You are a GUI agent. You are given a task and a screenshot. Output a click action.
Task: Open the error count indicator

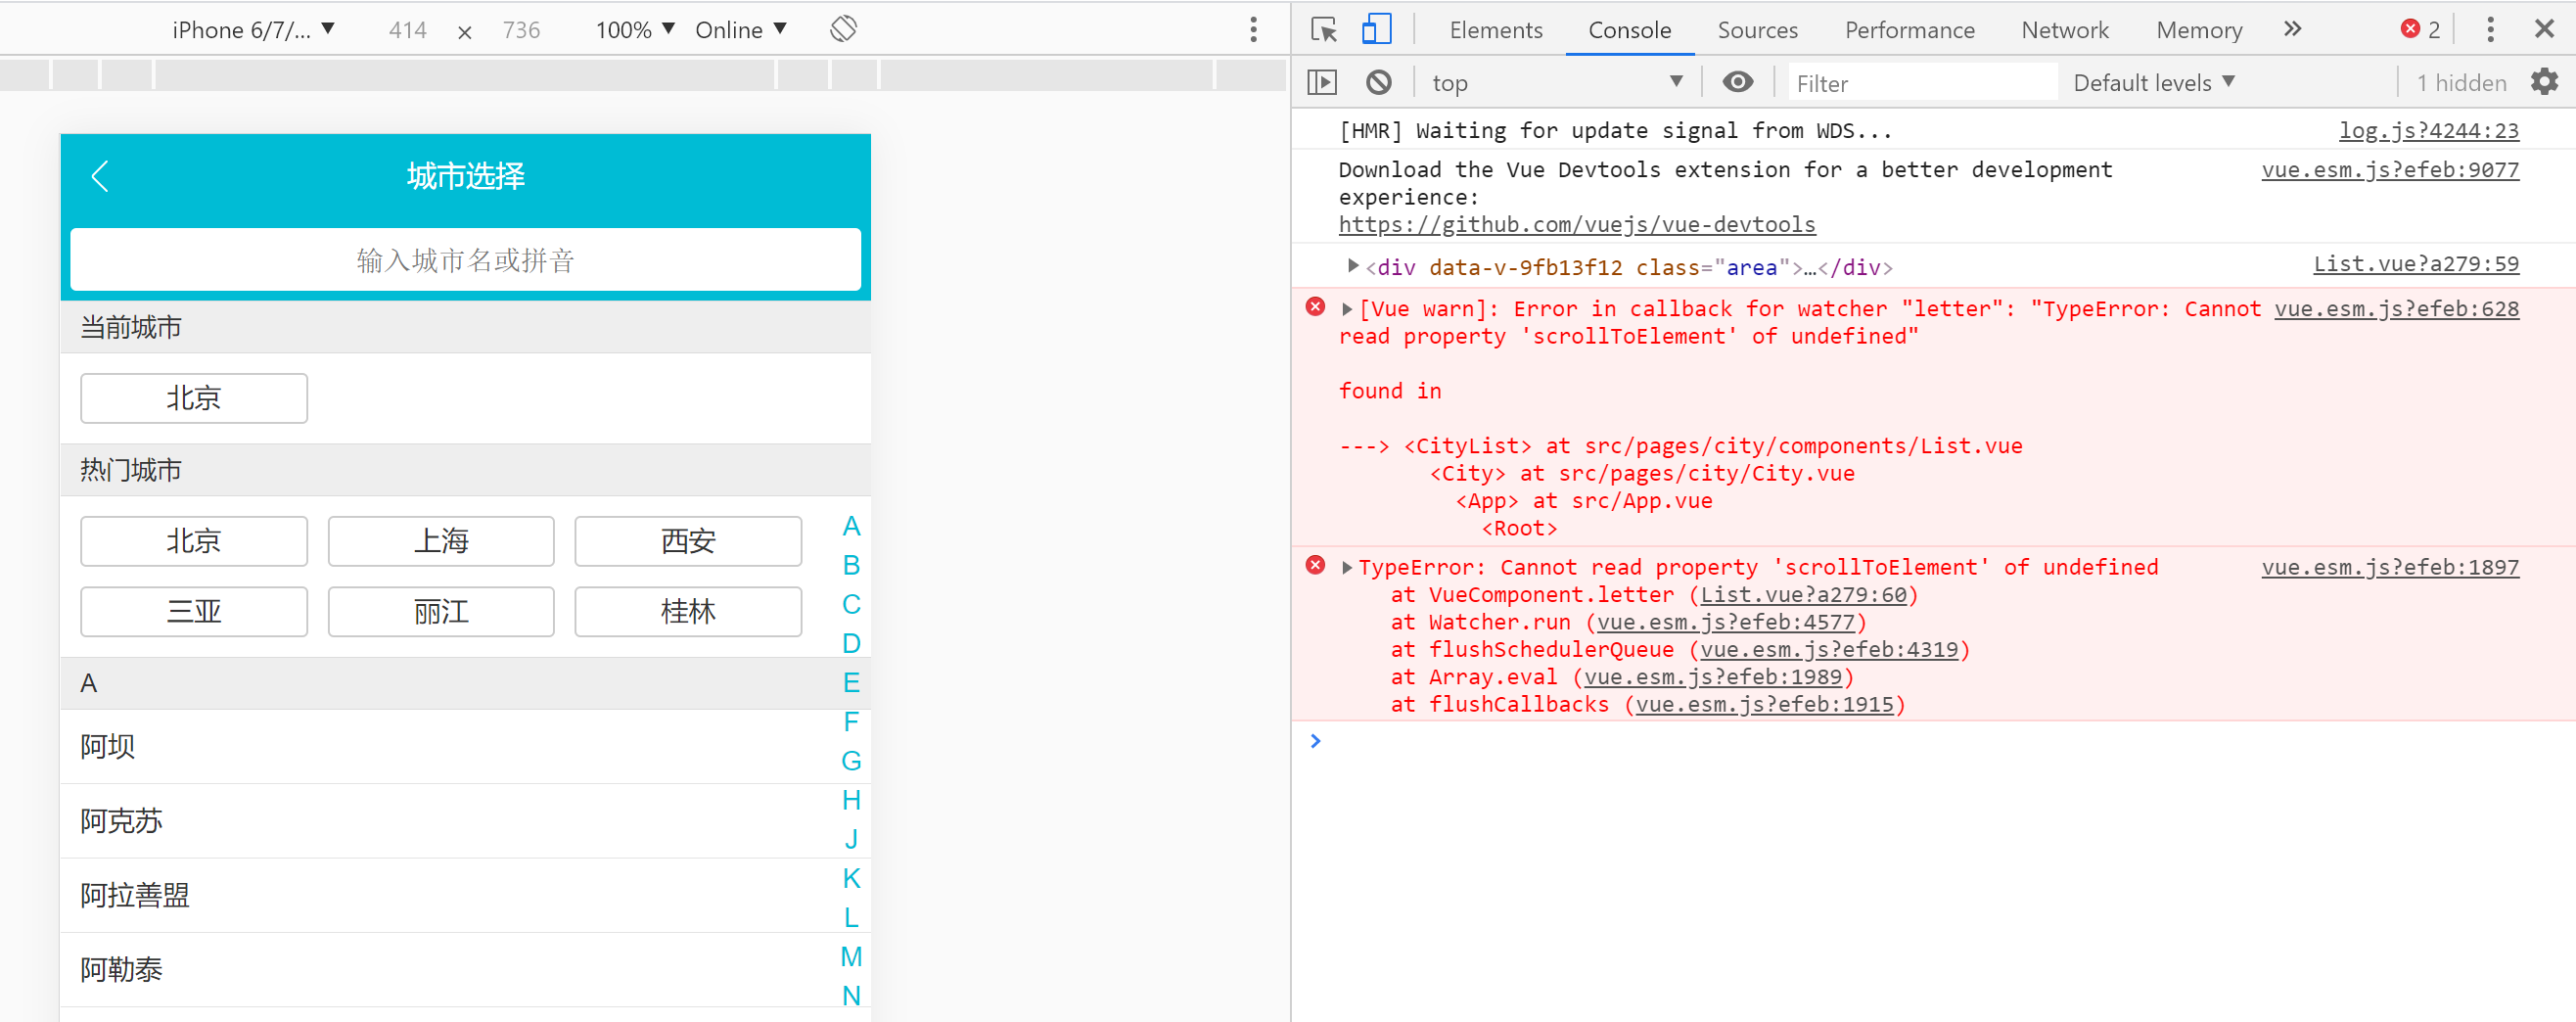pyautogui.click(x=2420, y=29)
